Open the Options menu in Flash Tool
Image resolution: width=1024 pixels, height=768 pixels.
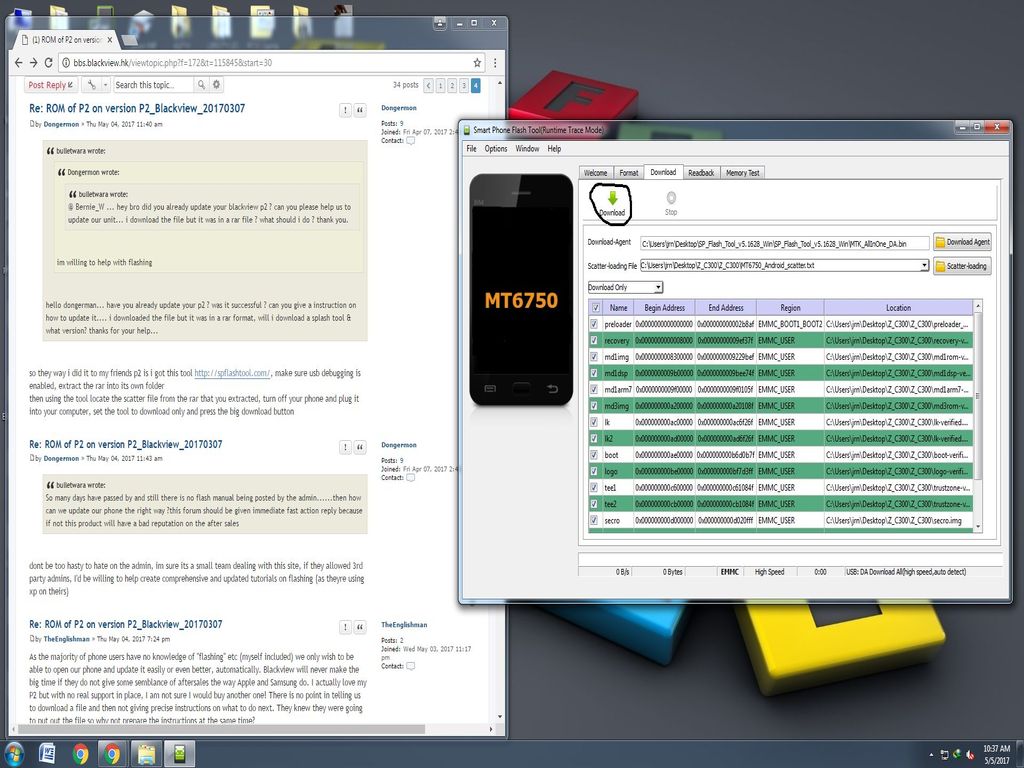[x=496, y=149]
